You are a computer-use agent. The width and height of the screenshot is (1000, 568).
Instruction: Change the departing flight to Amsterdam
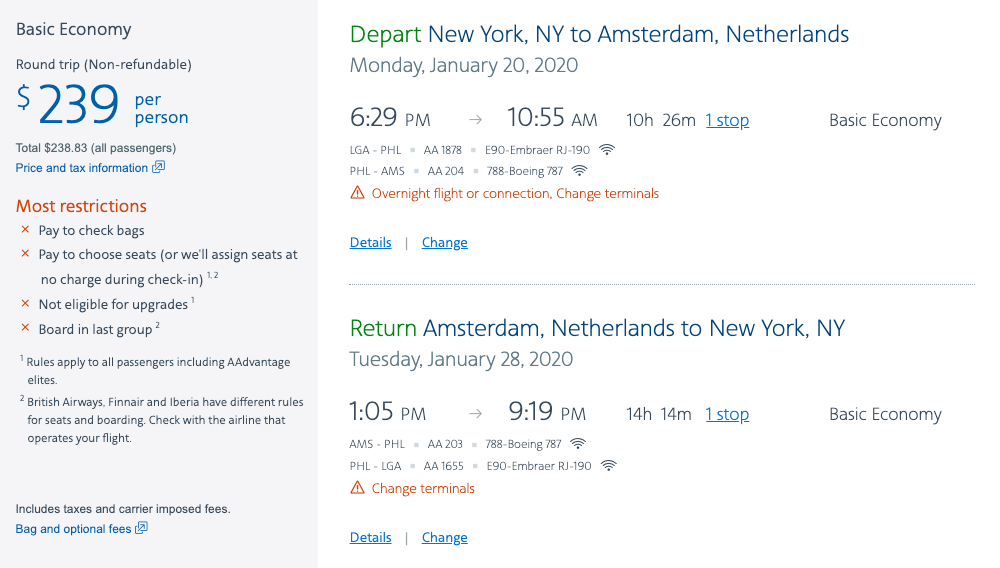click(444, 243)
